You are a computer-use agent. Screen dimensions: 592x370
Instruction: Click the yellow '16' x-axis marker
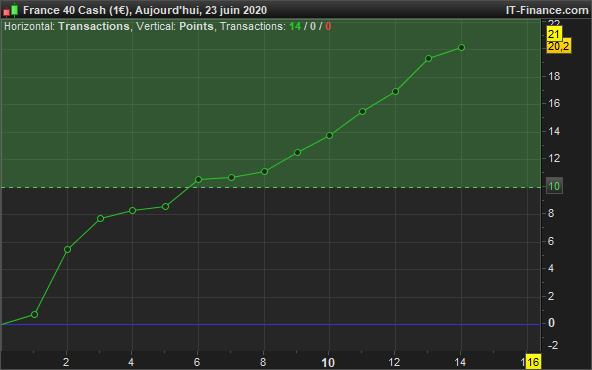point(533,362)
